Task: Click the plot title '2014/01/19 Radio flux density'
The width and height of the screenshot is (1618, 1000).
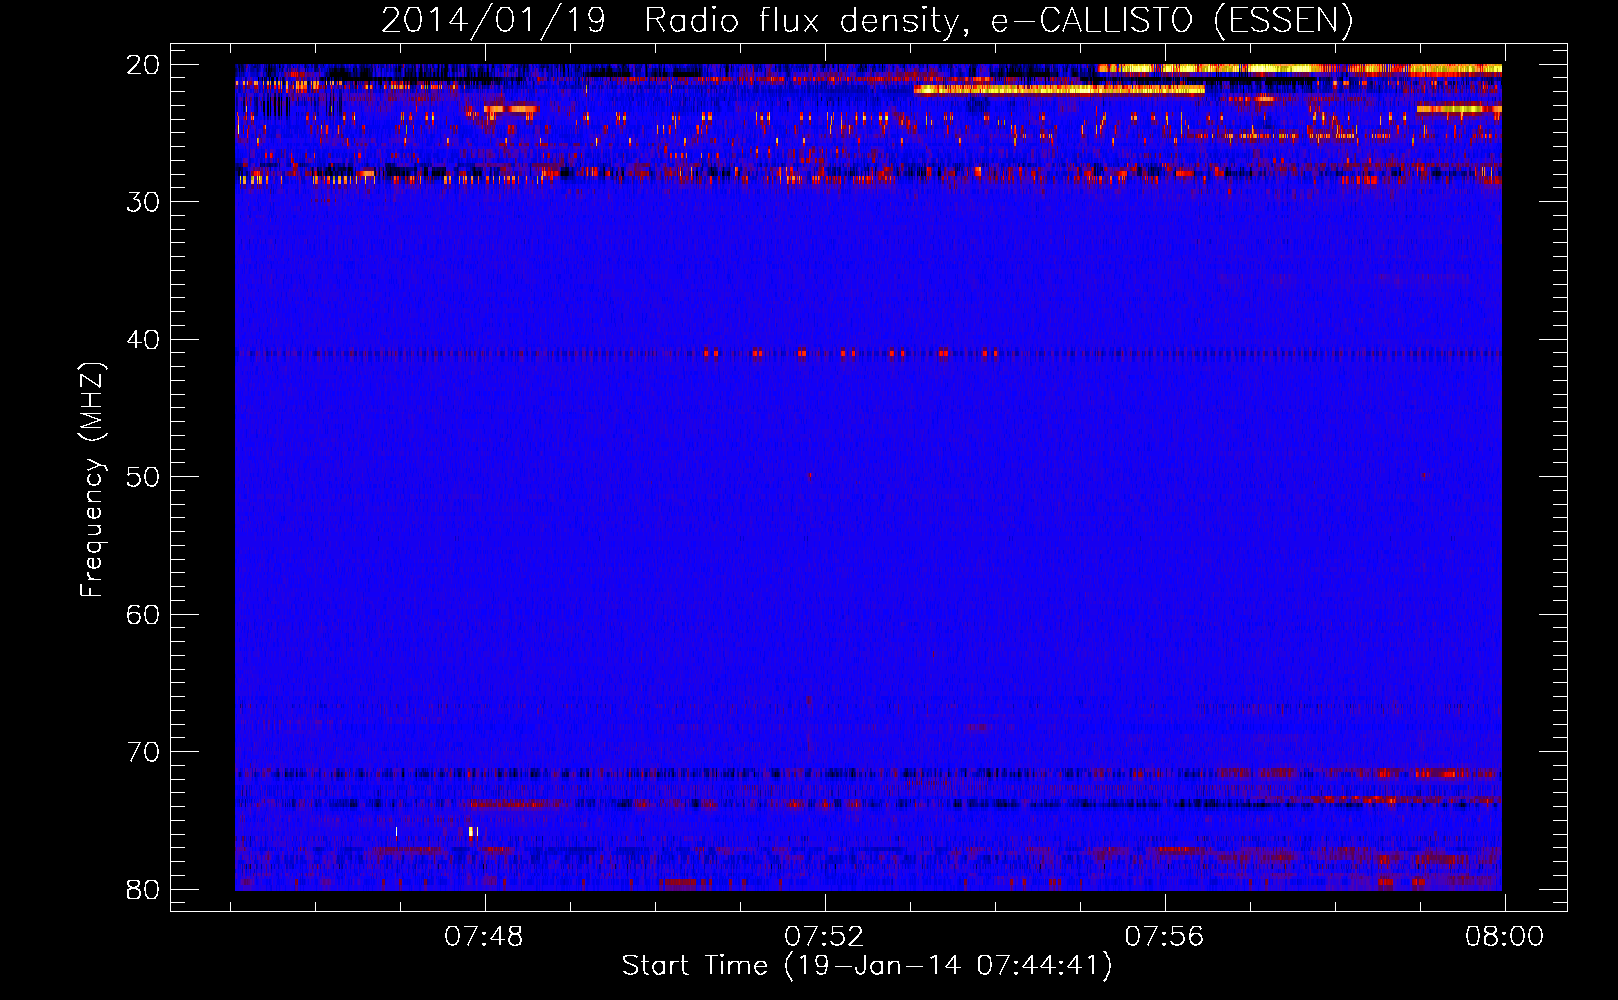Action: 868,20
